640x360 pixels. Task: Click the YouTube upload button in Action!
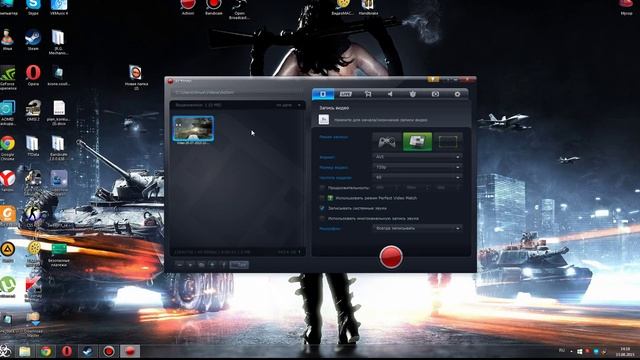(x=239, y=265)
